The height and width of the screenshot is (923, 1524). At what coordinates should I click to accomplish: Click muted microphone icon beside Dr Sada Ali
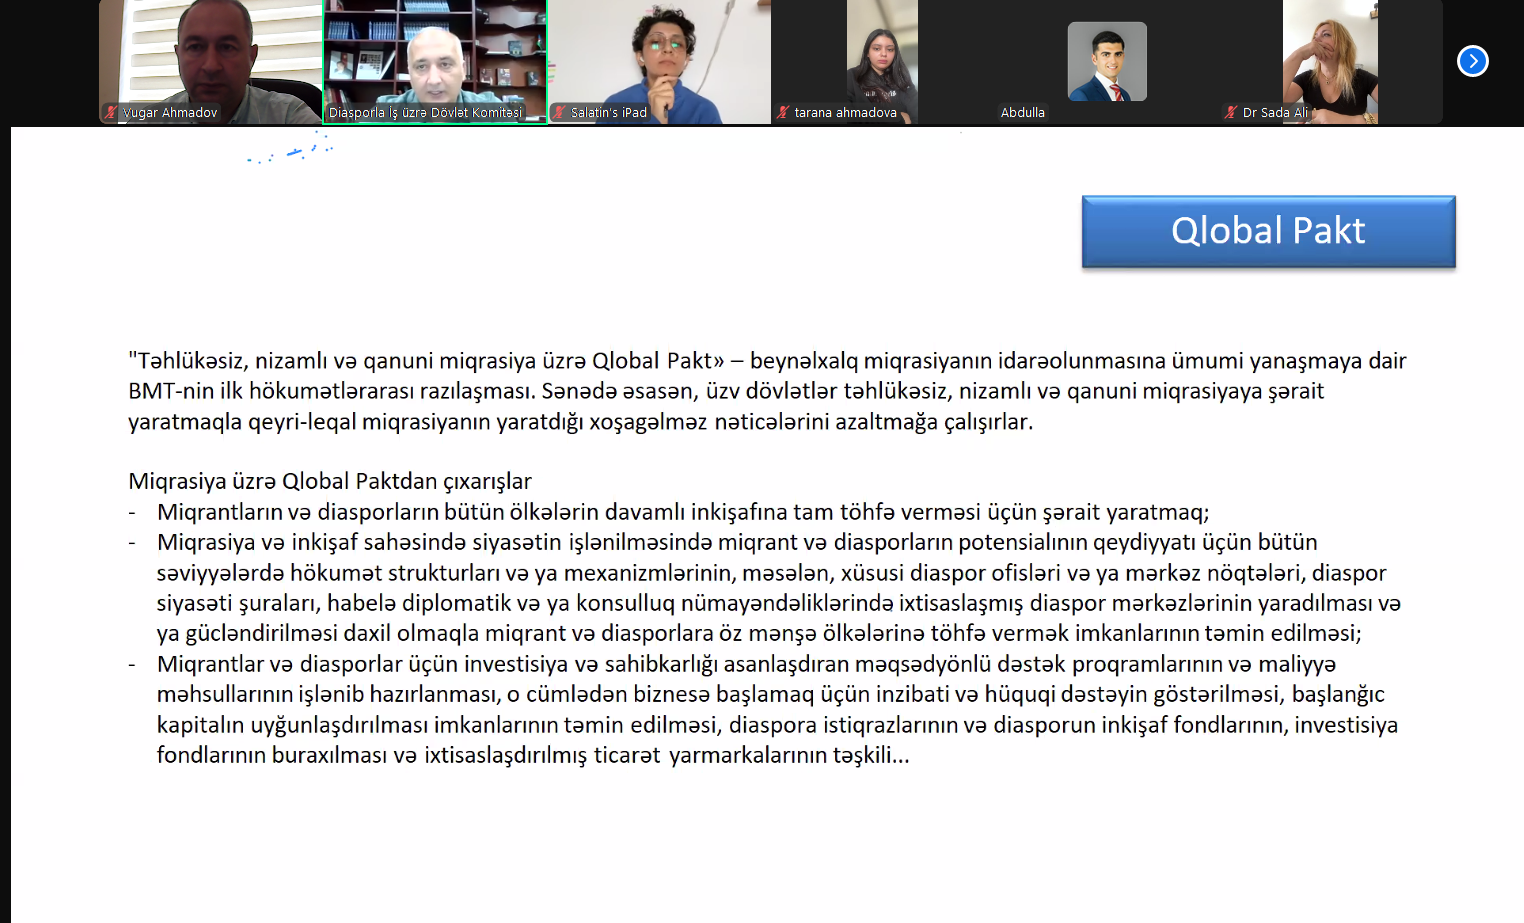click(x=1231, y=113)
